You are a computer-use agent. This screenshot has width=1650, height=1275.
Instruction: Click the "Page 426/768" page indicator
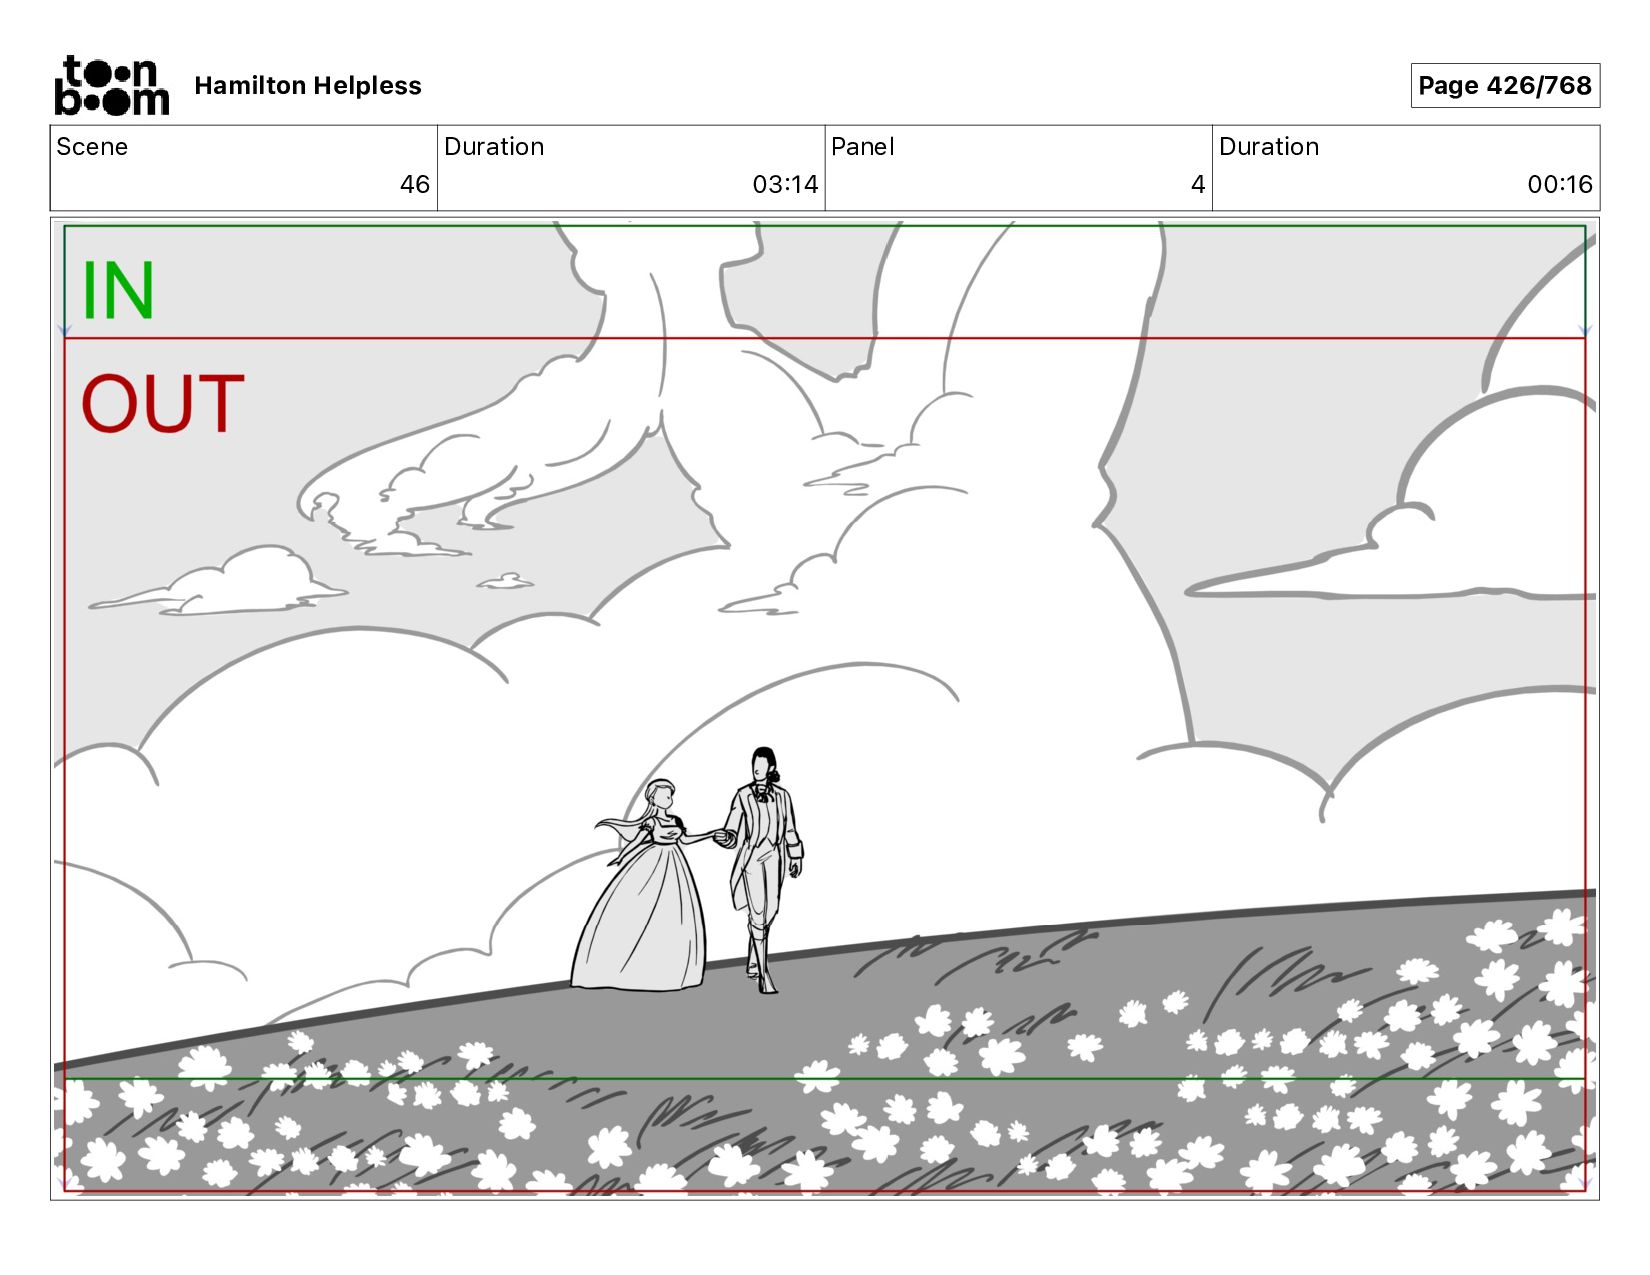click(1505, 86)
